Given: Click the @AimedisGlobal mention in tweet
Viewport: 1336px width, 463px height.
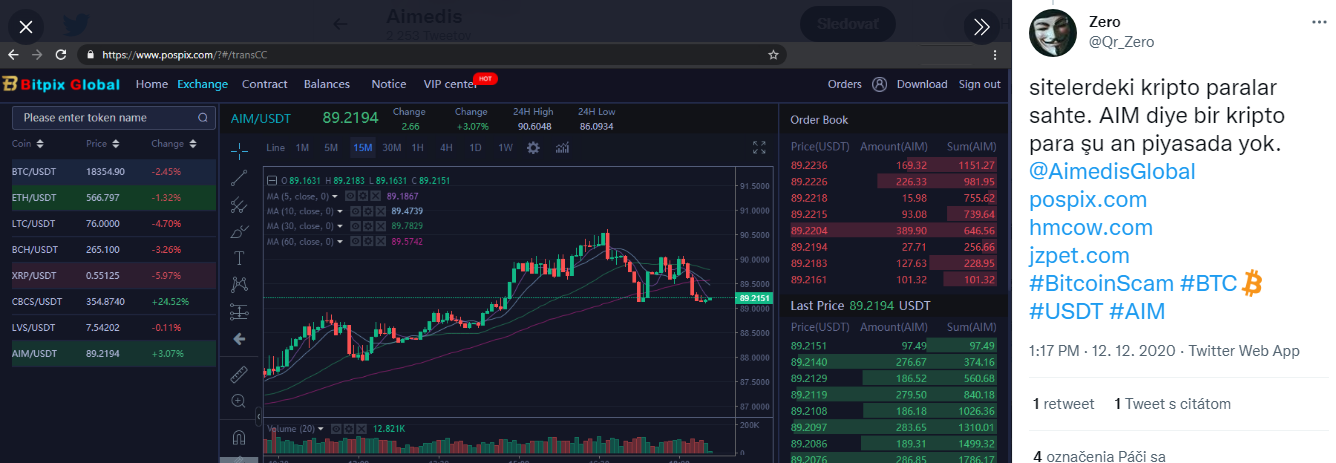Looking at the screenshot, I should (1112, 171).
